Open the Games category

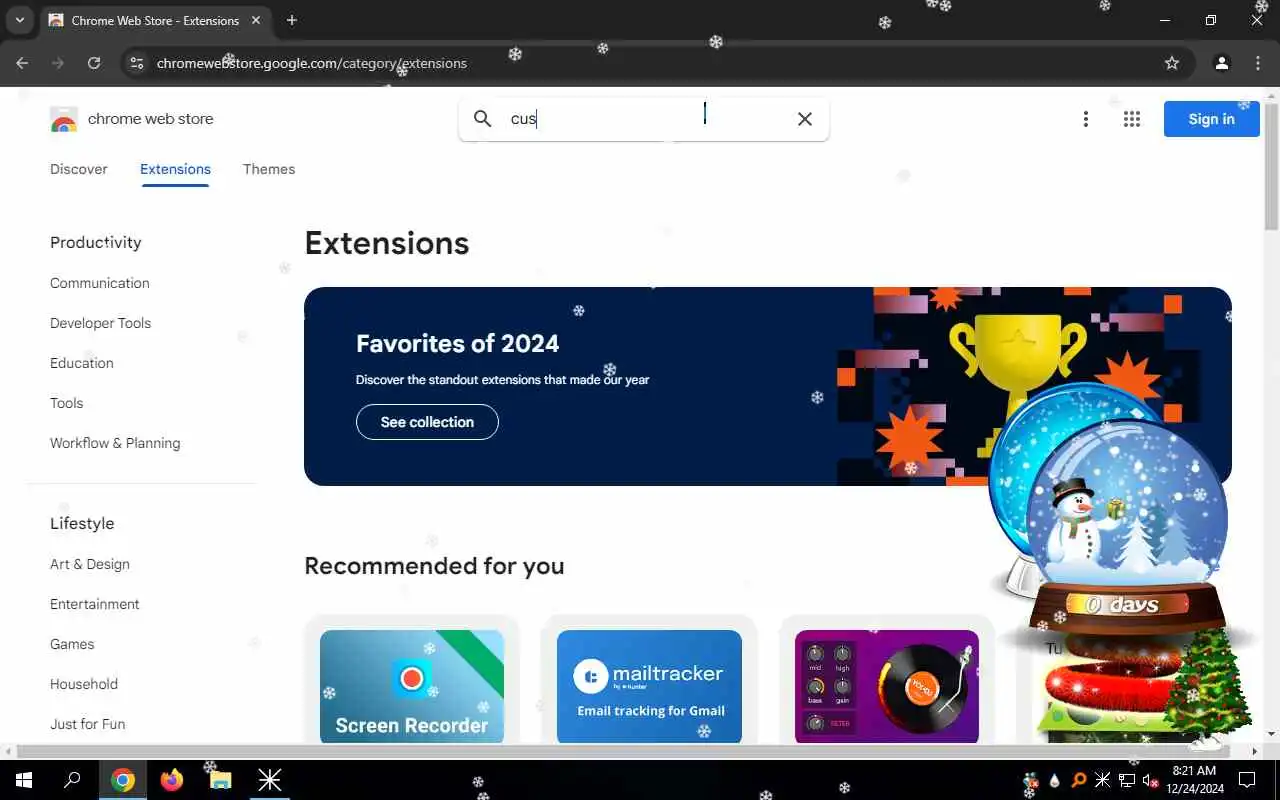72,644
